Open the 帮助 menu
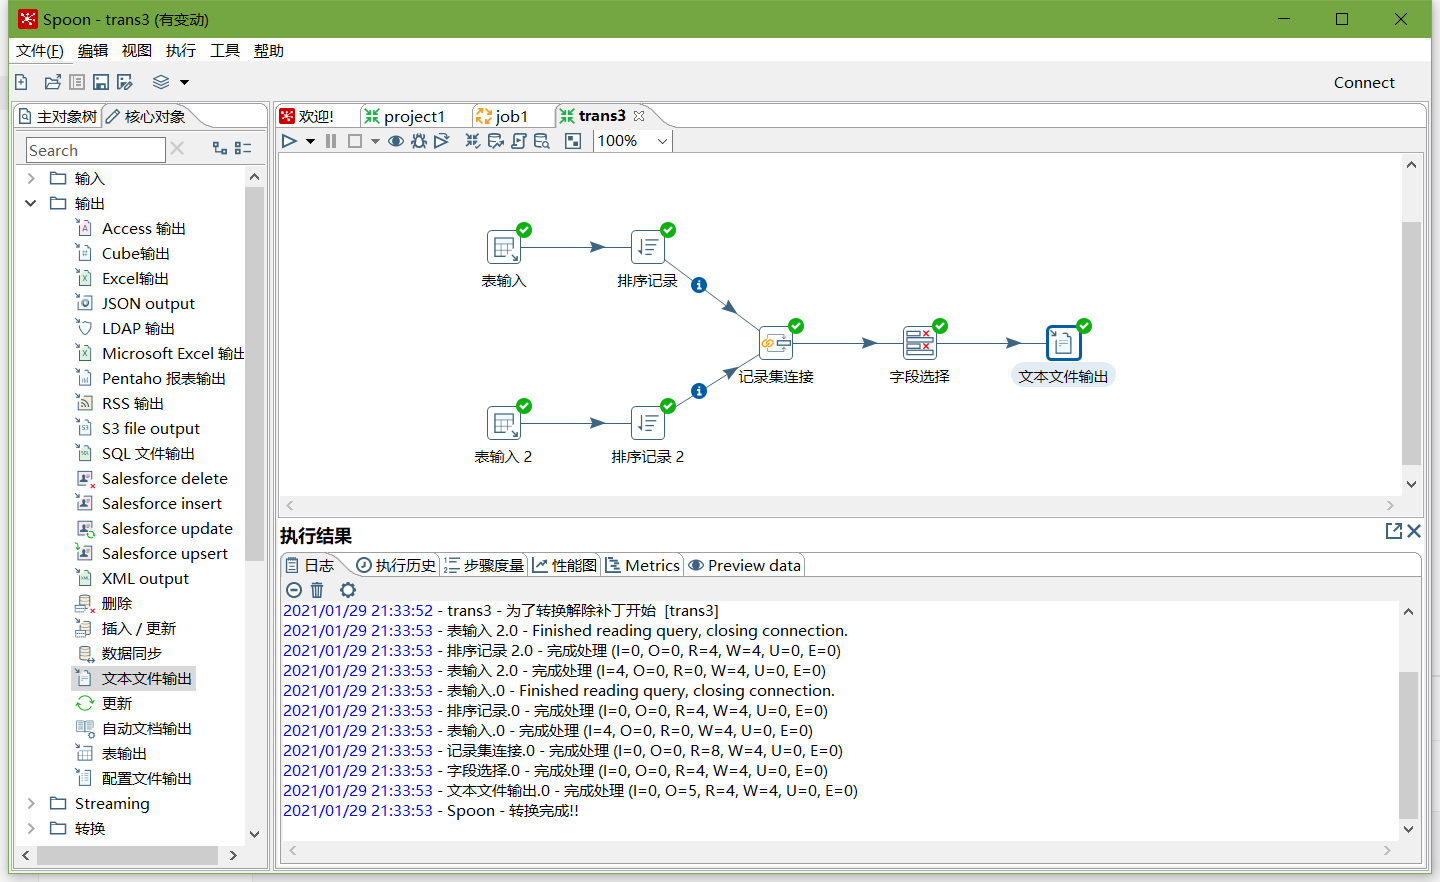Viewport: 1440px width, 882px height. pyautogui.click(x=269, y=51)
